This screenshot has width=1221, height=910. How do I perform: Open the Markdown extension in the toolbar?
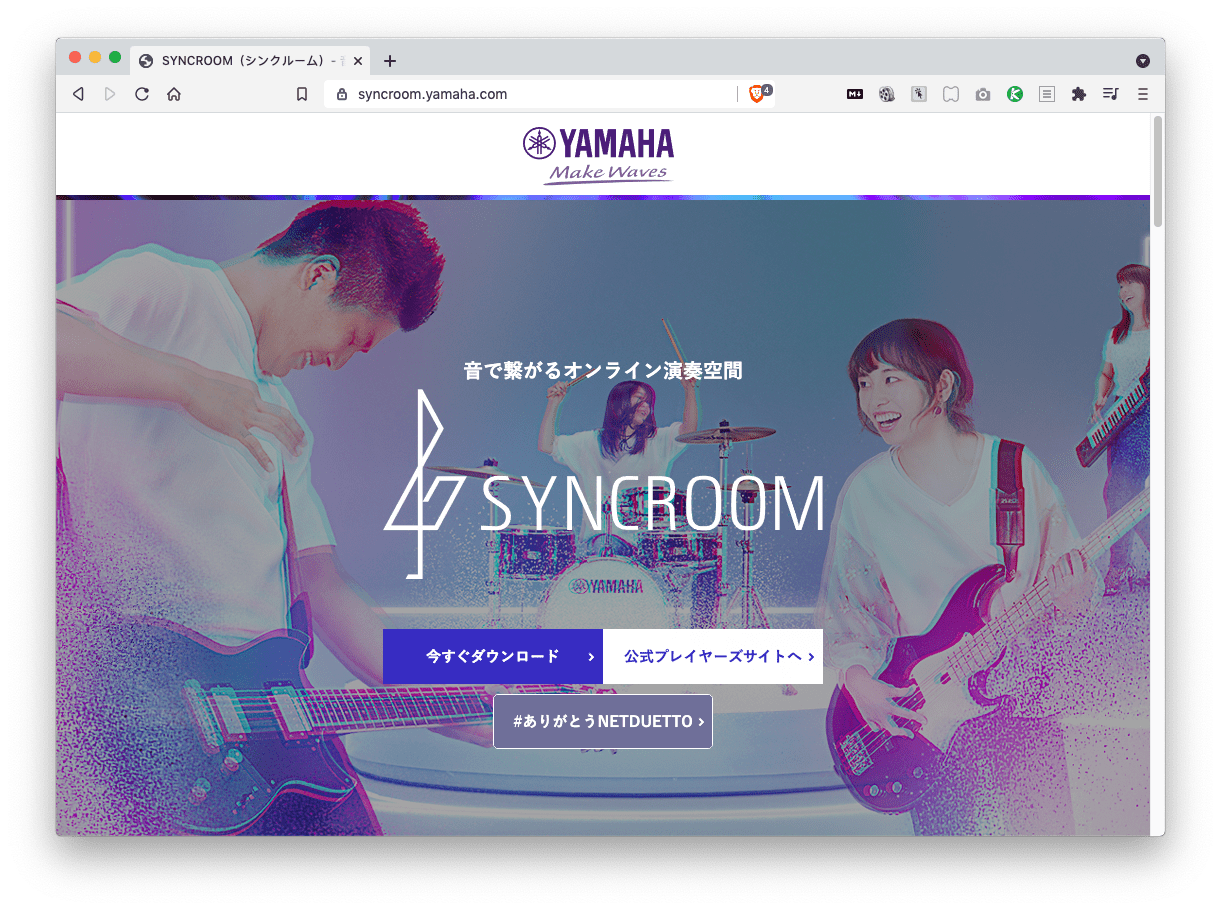pyautogui.click(x=854, y=93)
